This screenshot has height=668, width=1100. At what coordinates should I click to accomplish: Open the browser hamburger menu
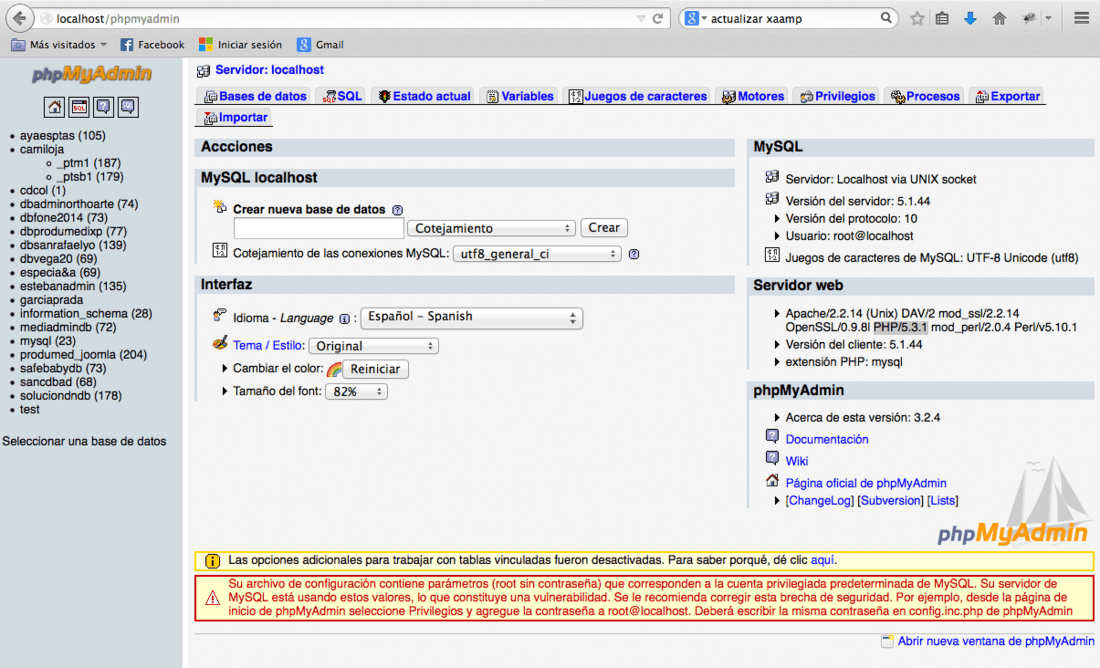coord(1082,18)
